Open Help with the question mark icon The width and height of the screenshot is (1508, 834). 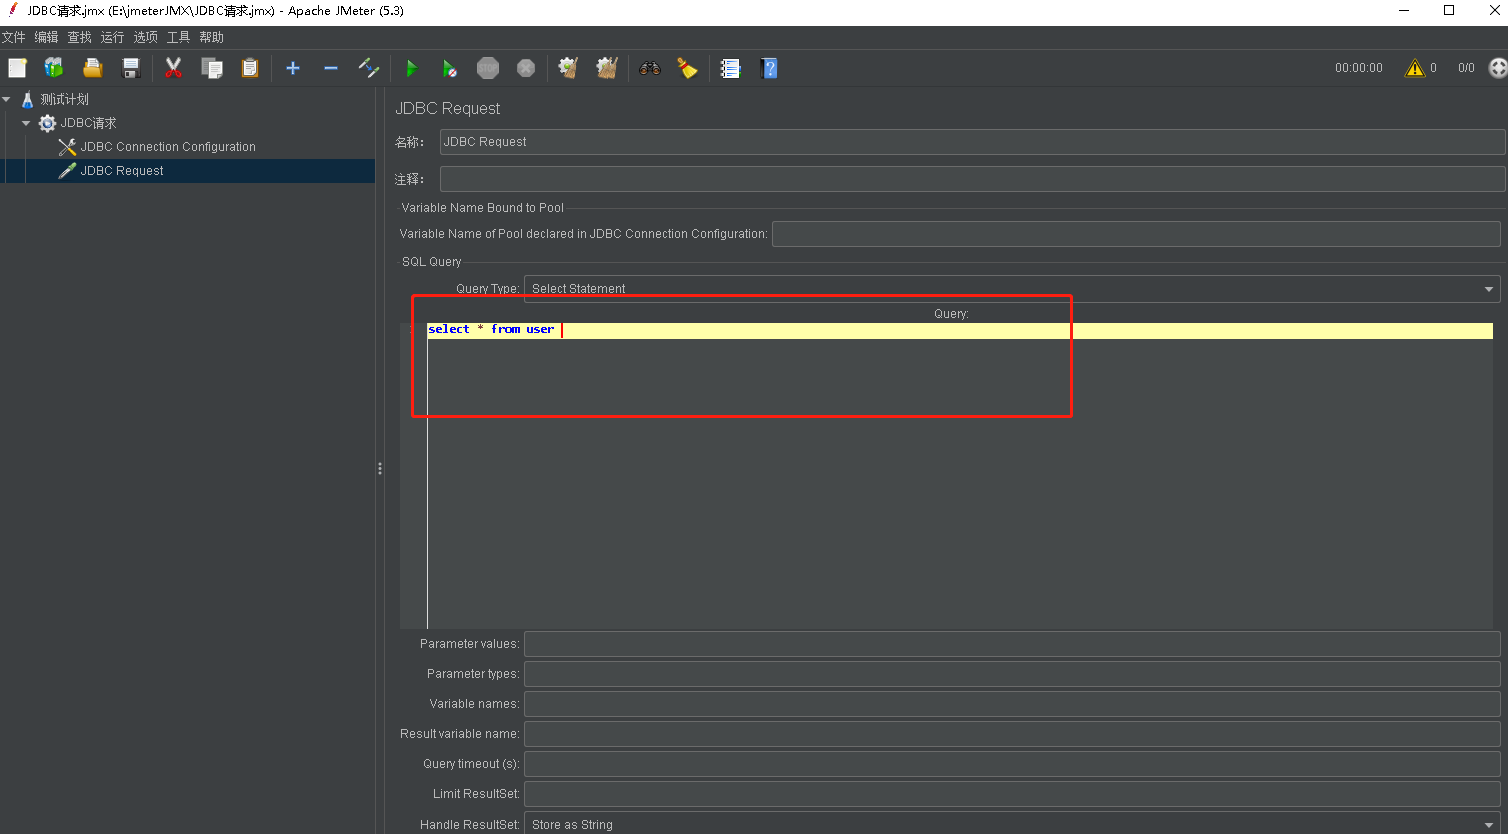point(769,68)
